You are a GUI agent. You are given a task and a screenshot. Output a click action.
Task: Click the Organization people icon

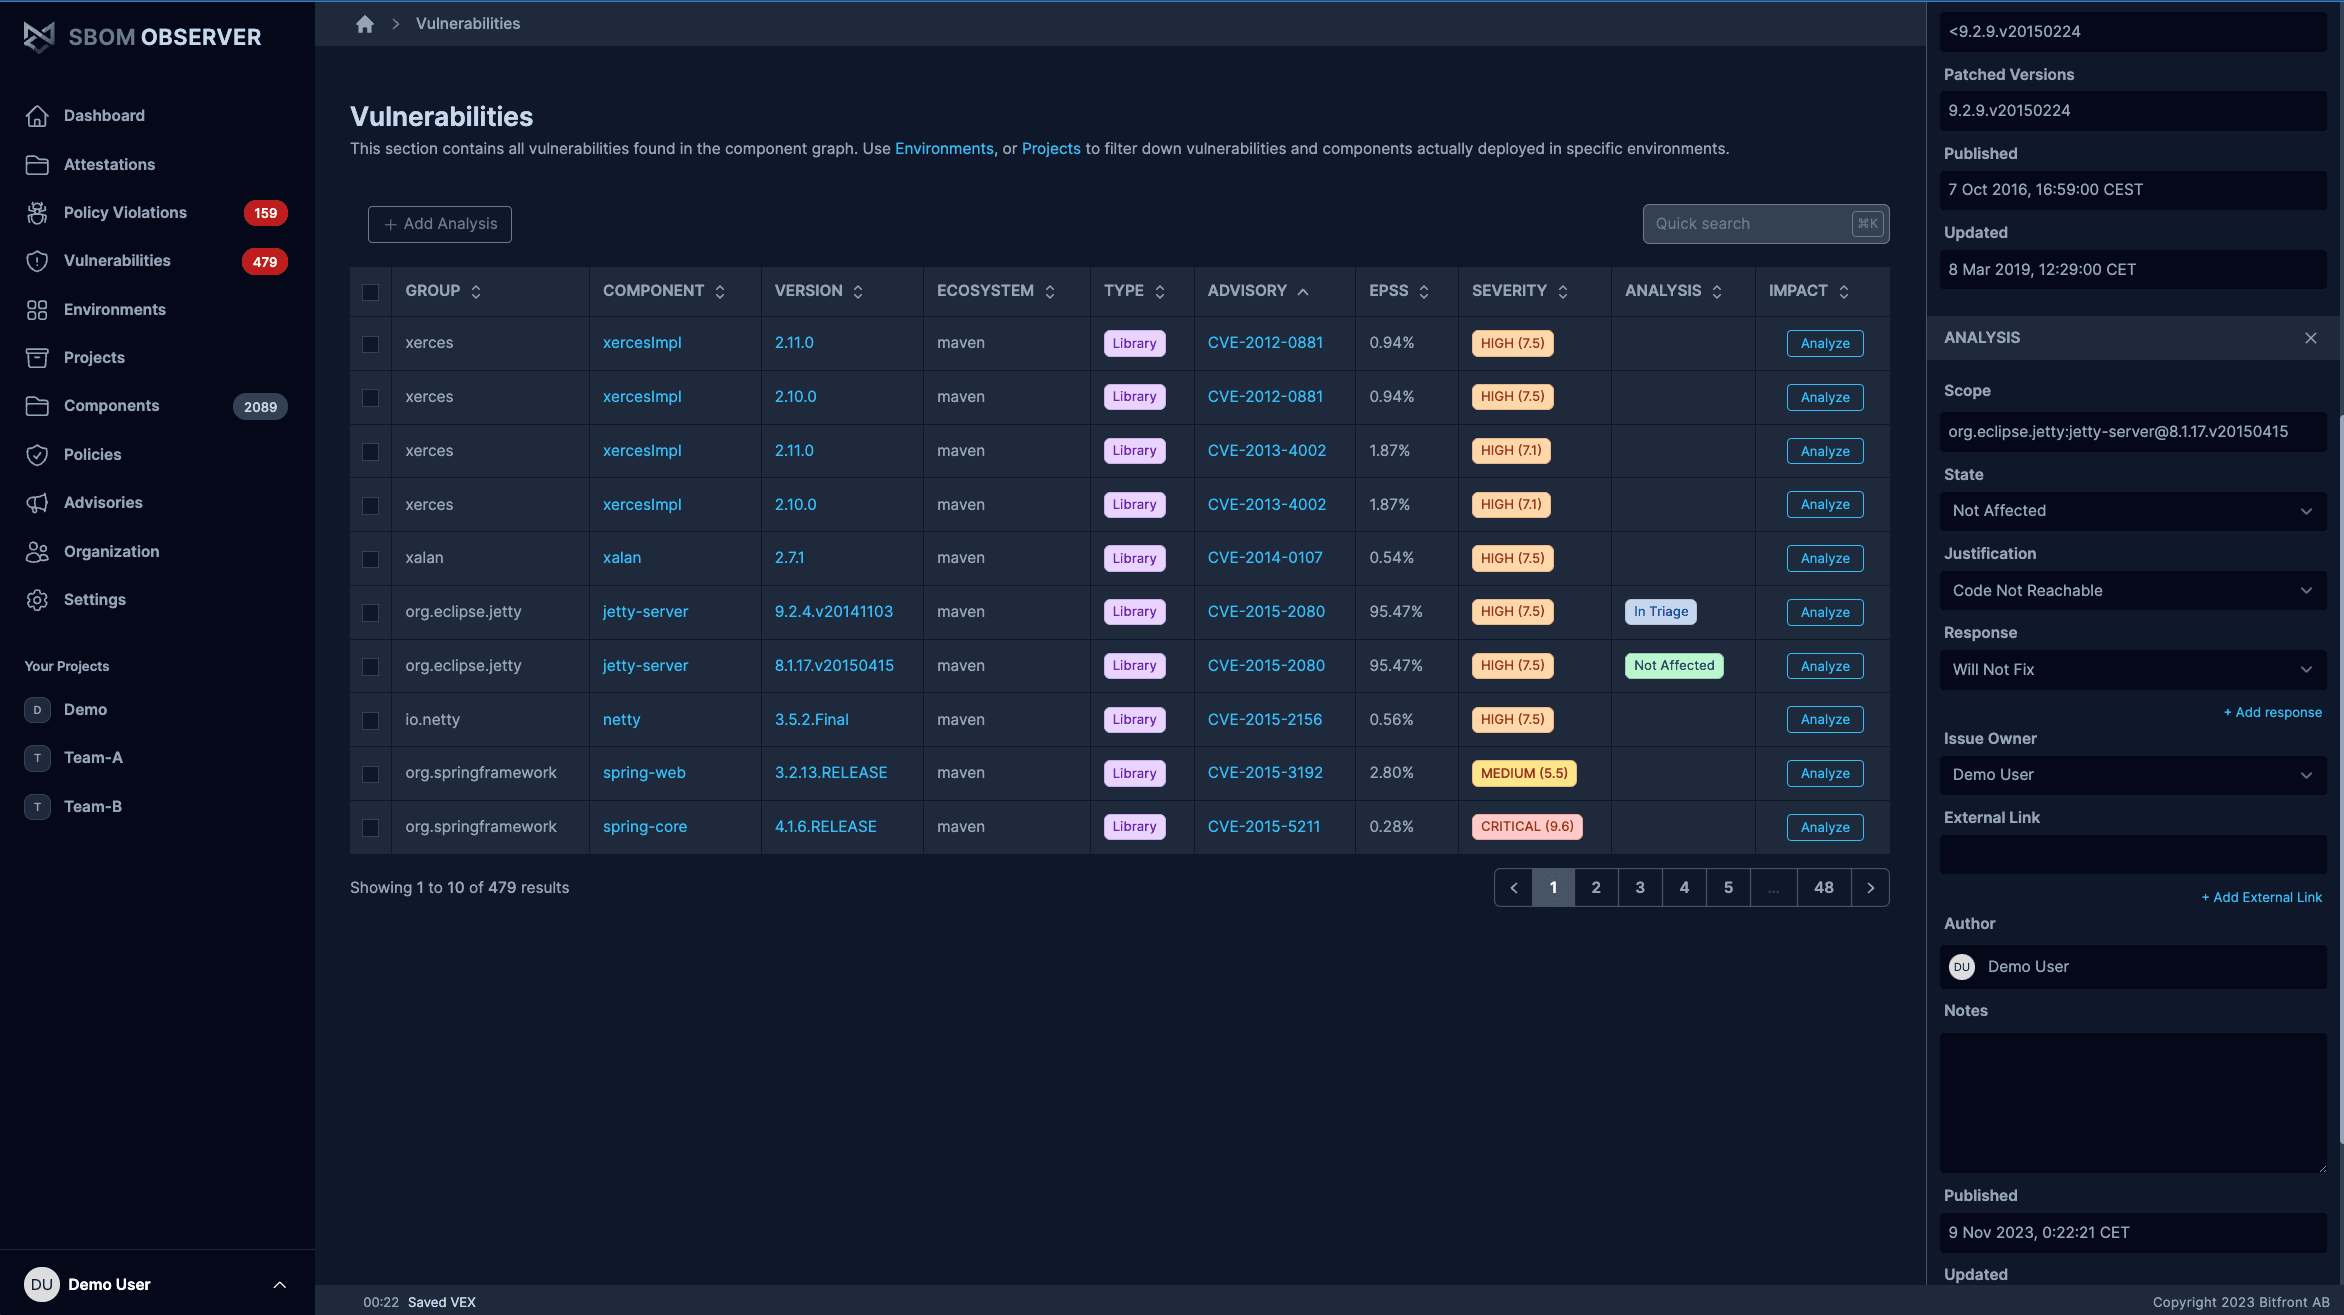click(37, 552)
